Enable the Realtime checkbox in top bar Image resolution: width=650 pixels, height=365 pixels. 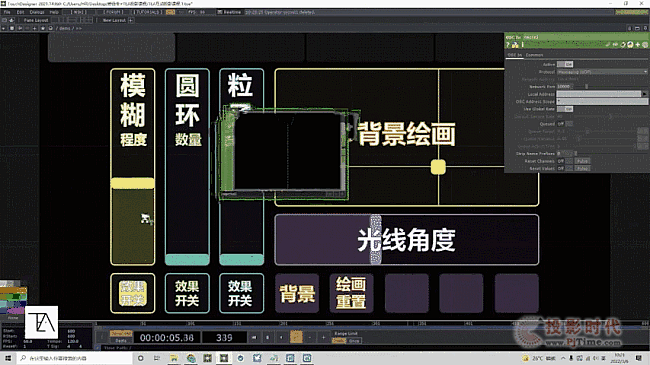220,12
